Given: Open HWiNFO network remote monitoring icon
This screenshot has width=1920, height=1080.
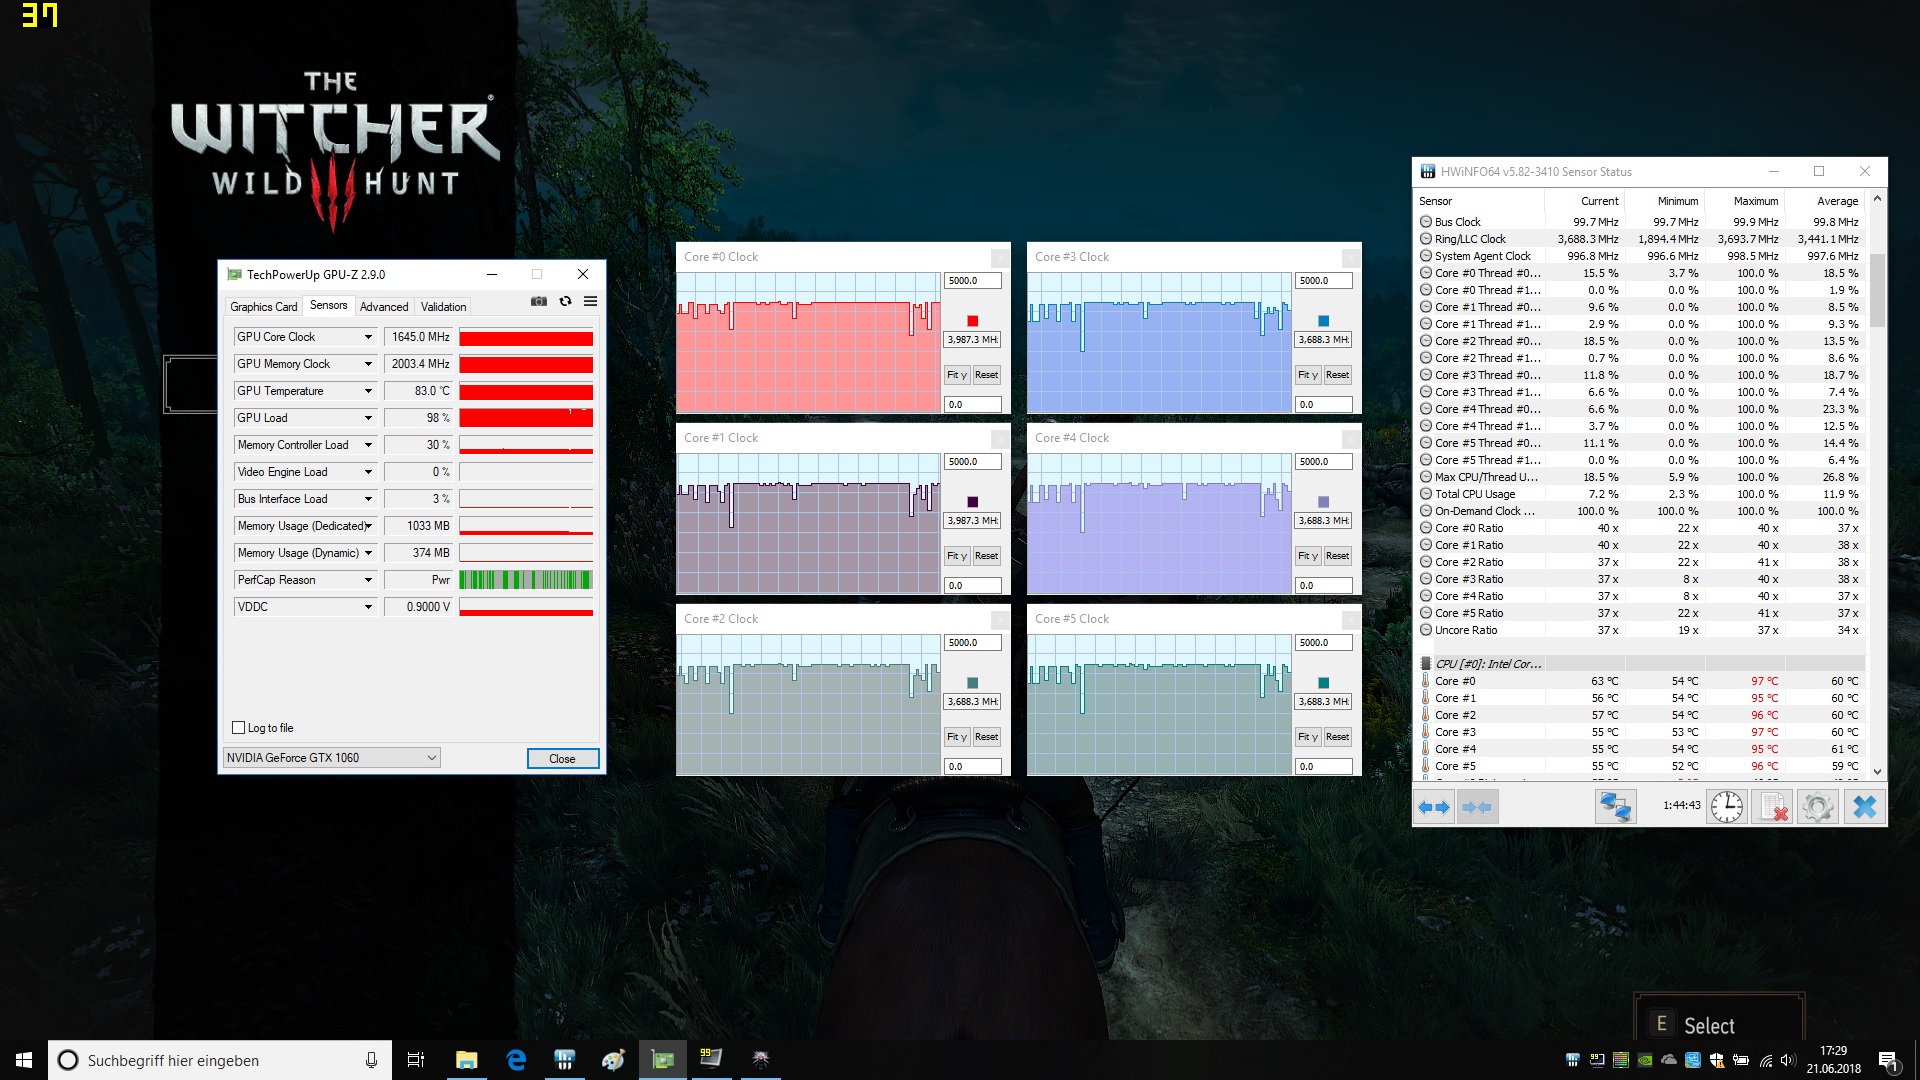Looking at the screenshot, I should [1615, 807].
